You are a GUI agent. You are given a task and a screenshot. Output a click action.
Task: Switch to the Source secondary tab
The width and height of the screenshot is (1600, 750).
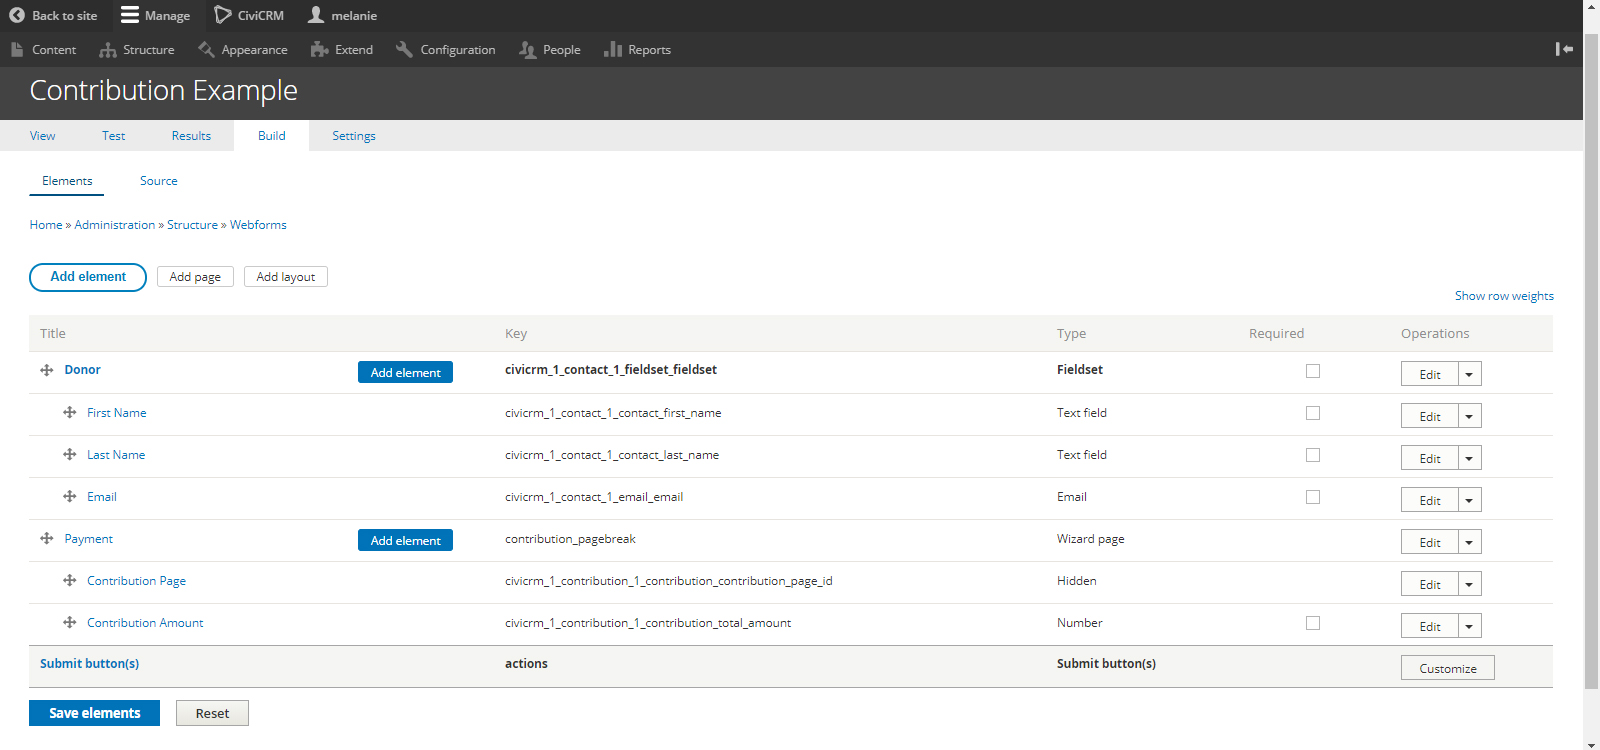click(159, 181)
